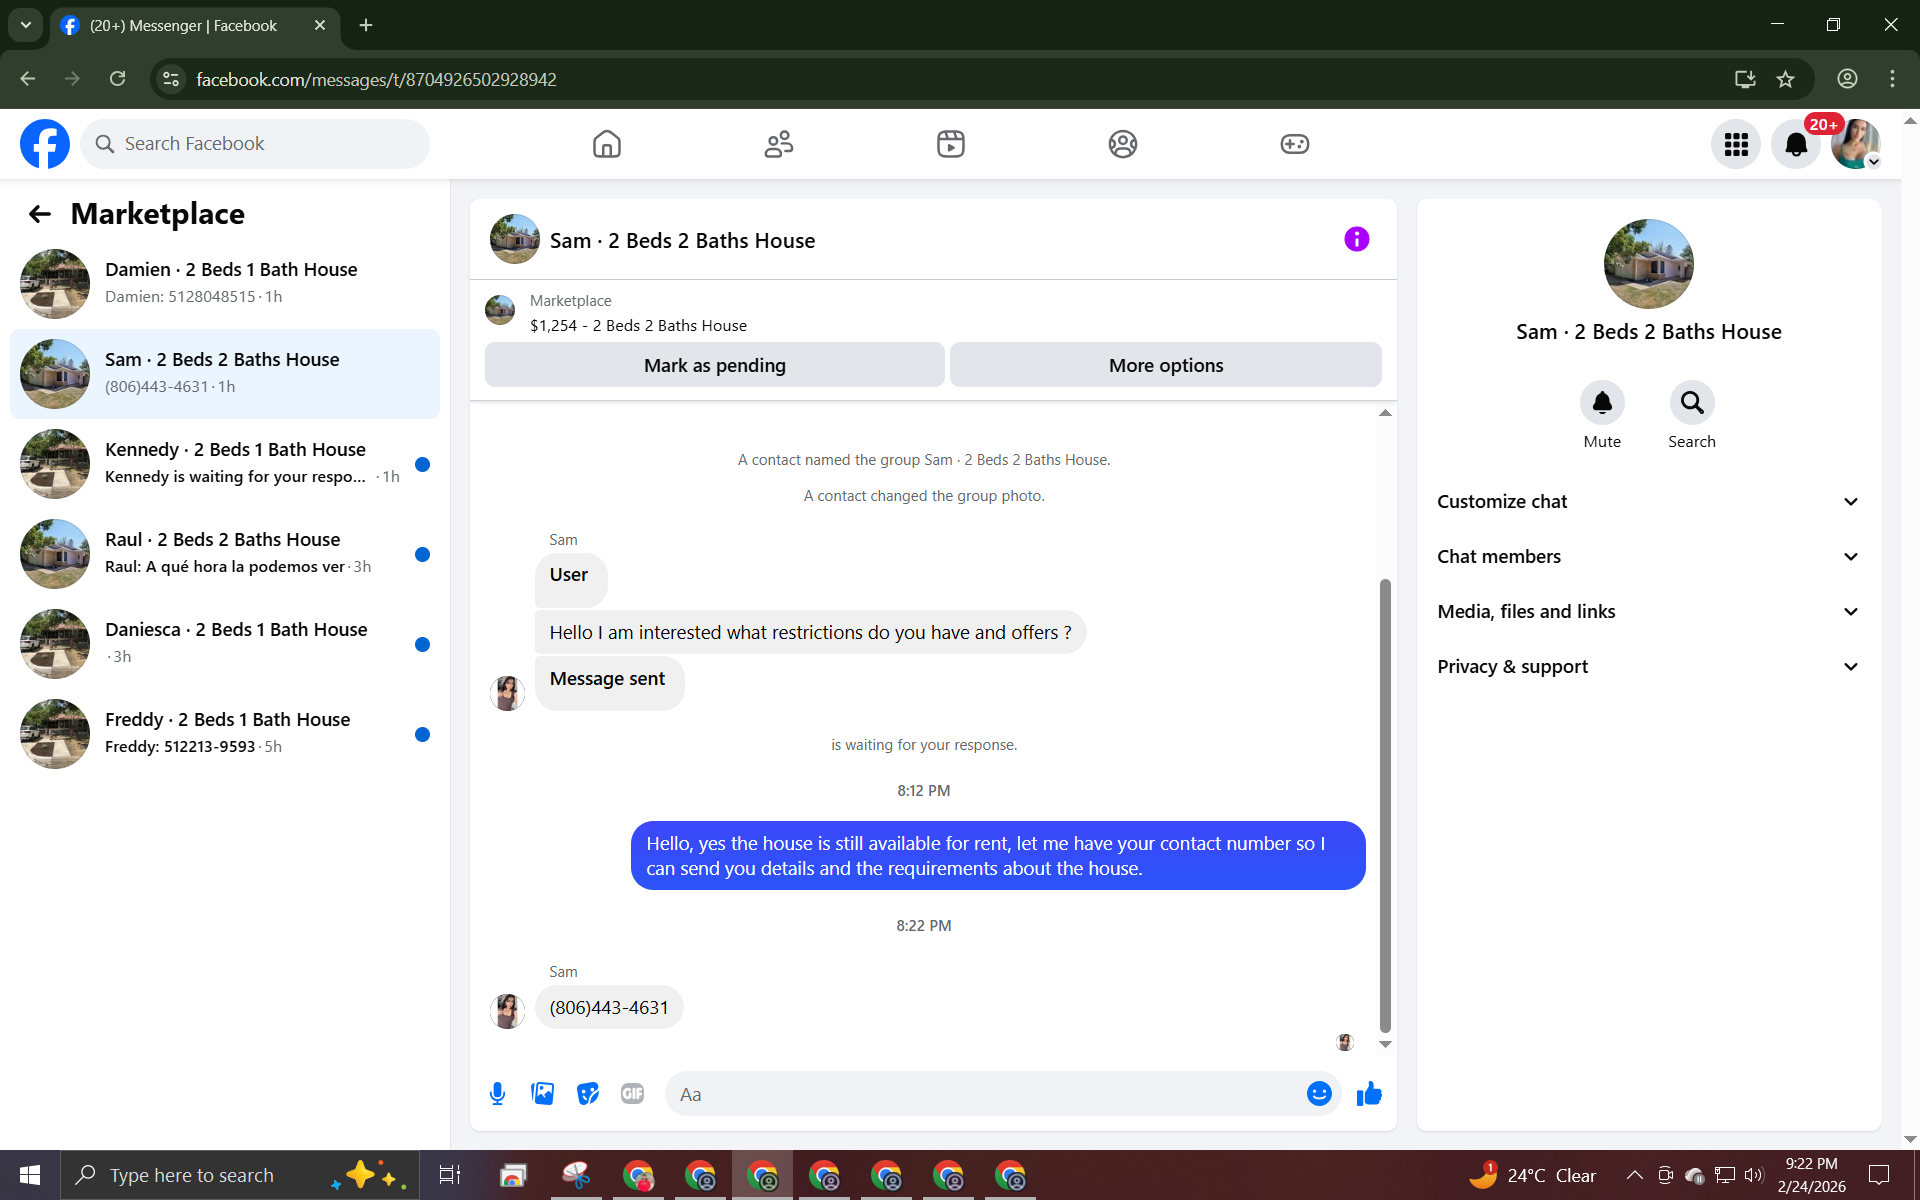Open the emoji picker in message box
The height and width of the screenshot is (1200, 1920).
tap(1319, 1094)
